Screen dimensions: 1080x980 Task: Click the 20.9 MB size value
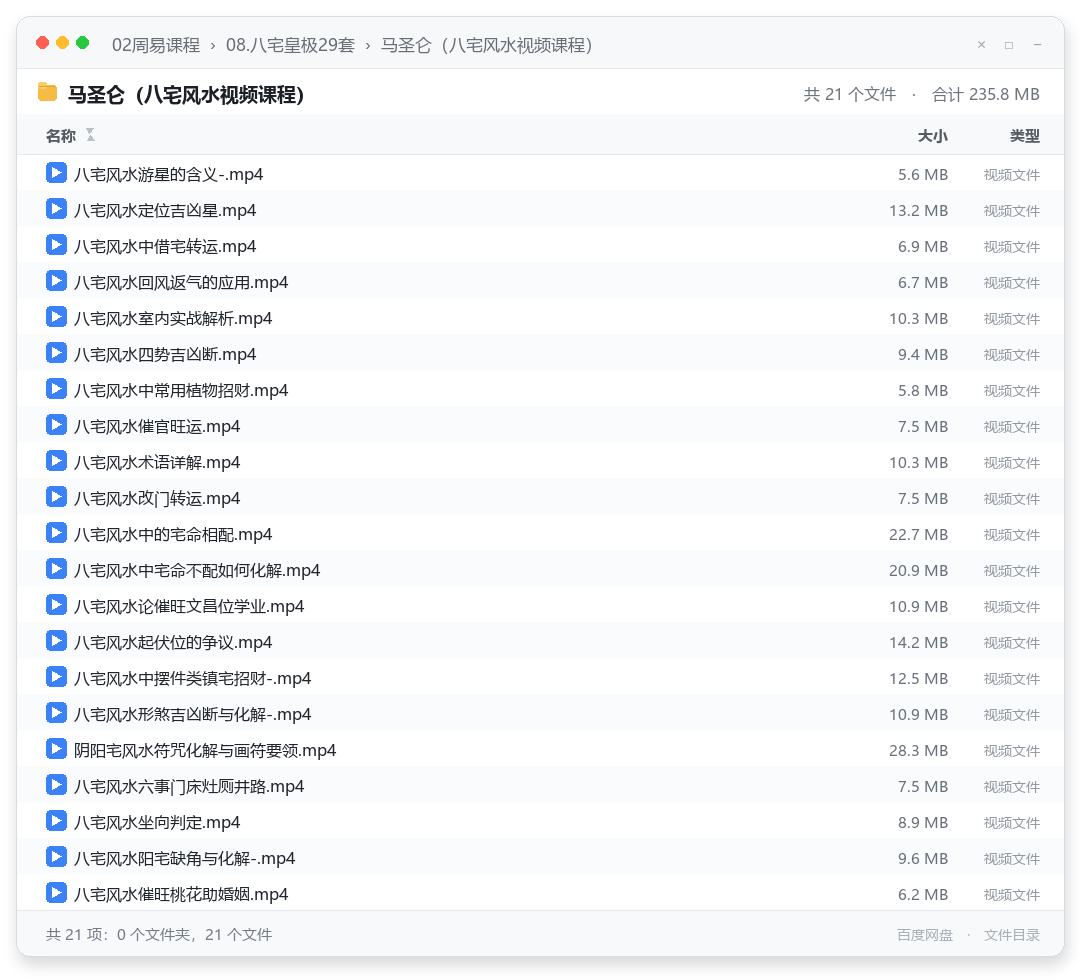[918, 570]
